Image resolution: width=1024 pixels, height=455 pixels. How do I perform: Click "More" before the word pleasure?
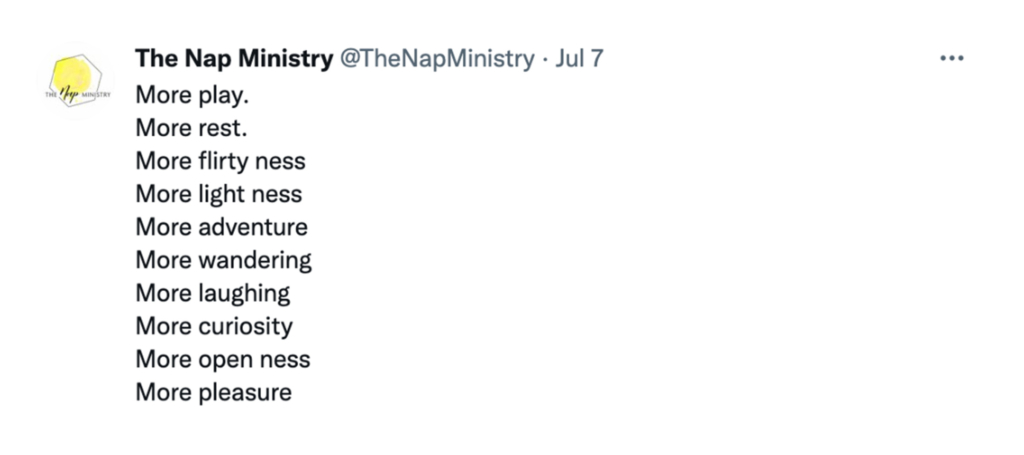coord(163,392)
